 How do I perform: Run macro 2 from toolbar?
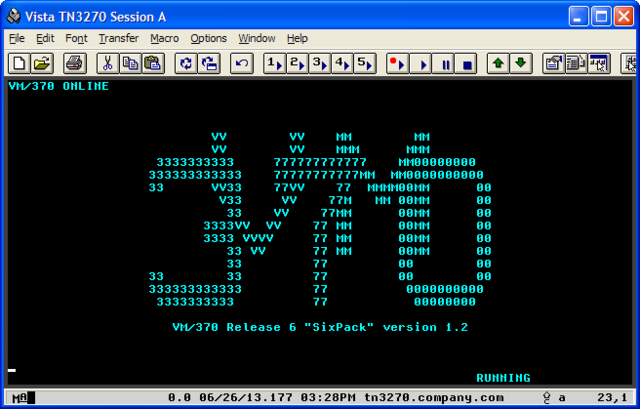pyautogui.click(x=297, y=64)
